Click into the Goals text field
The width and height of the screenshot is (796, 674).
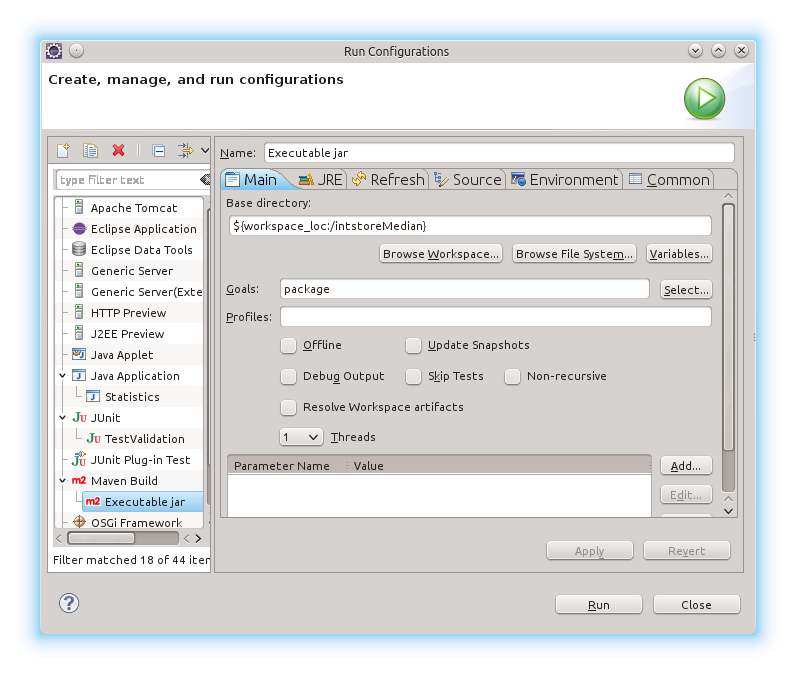[x=464, y=289]
